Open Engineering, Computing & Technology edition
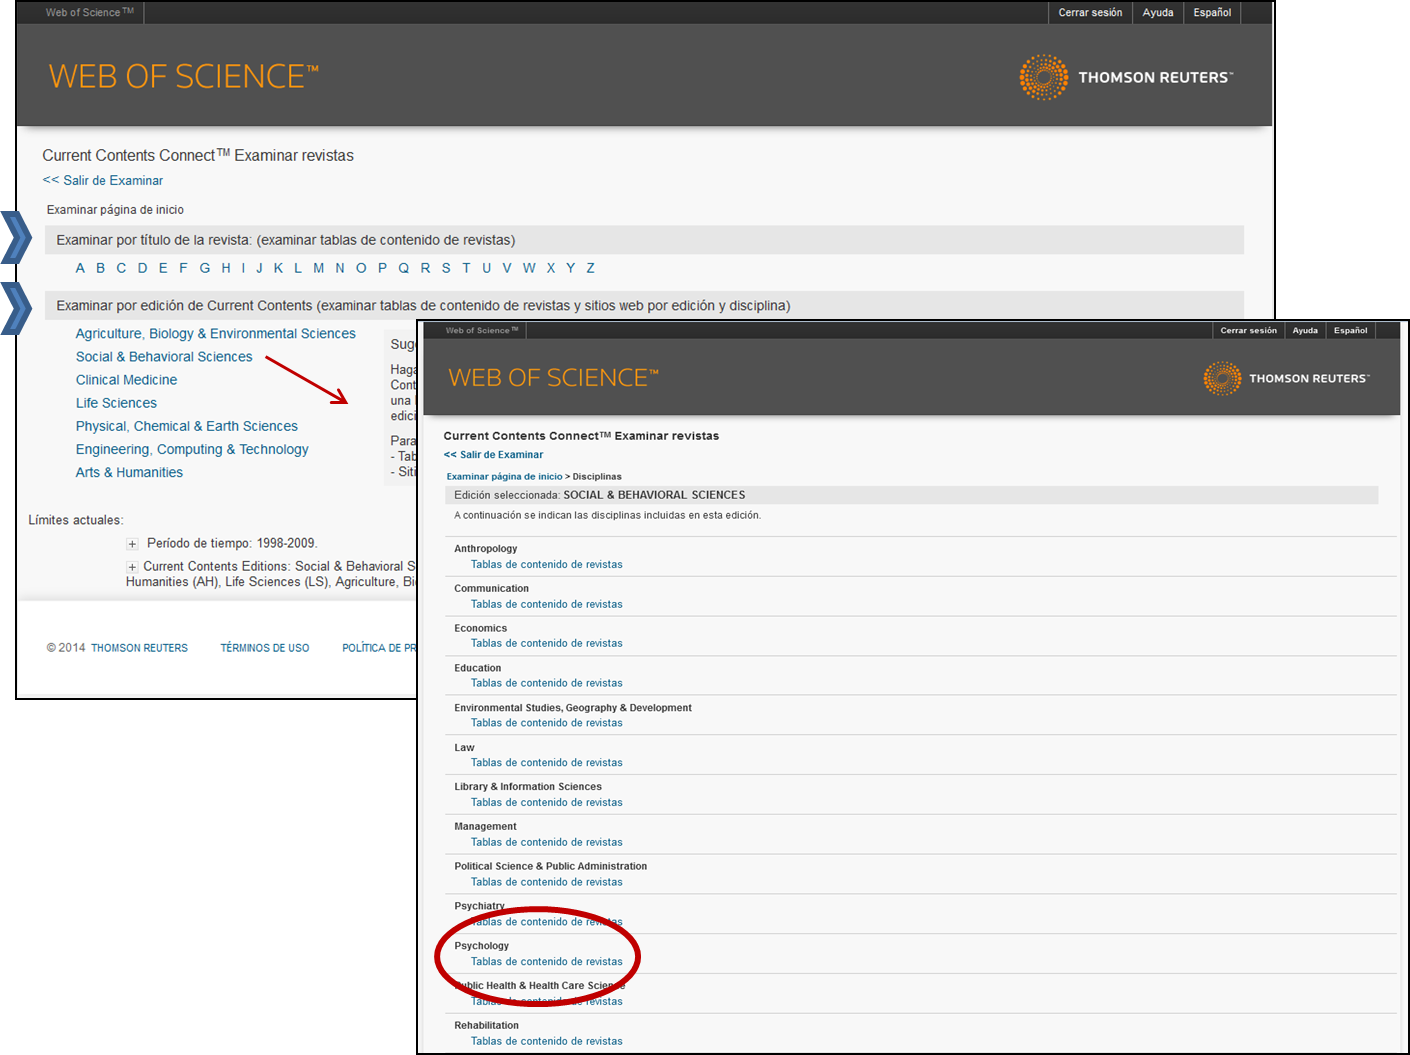The width and height of the screenshot is (1410, 1055). pyautogui.click(x=192, y=449)
